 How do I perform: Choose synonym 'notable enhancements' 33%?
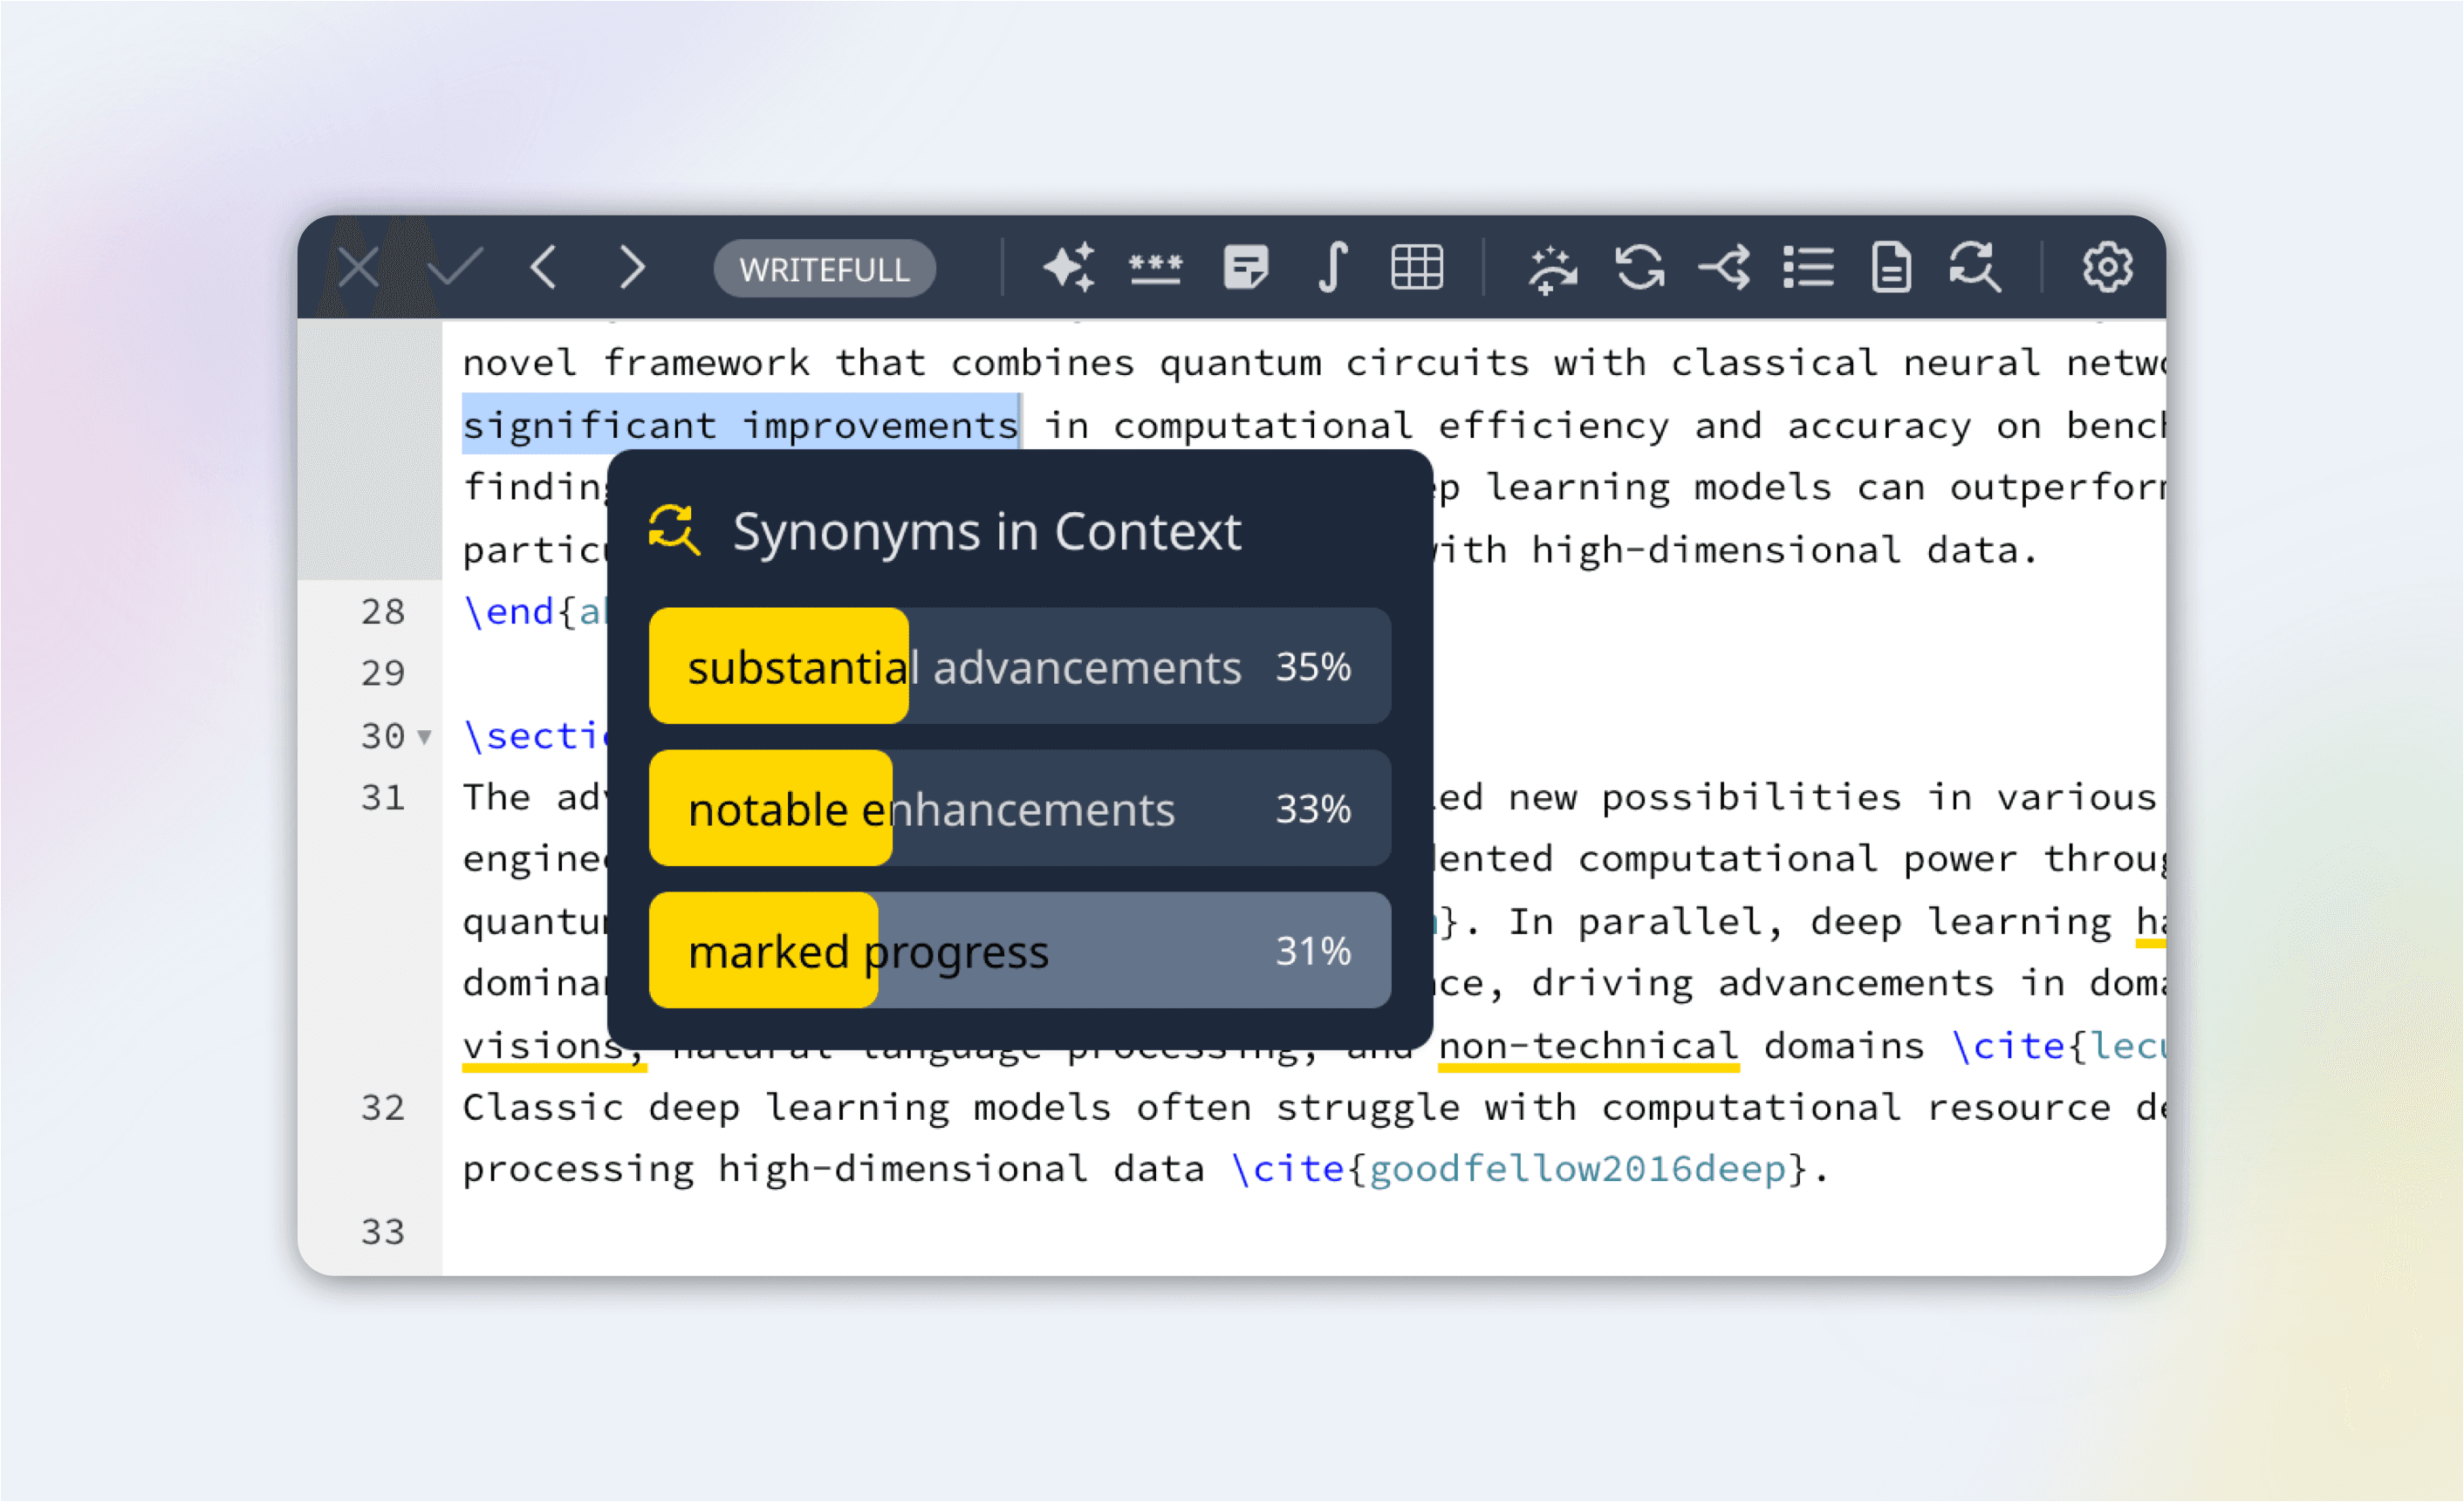pyautogui.click(x=1019, y=808)
